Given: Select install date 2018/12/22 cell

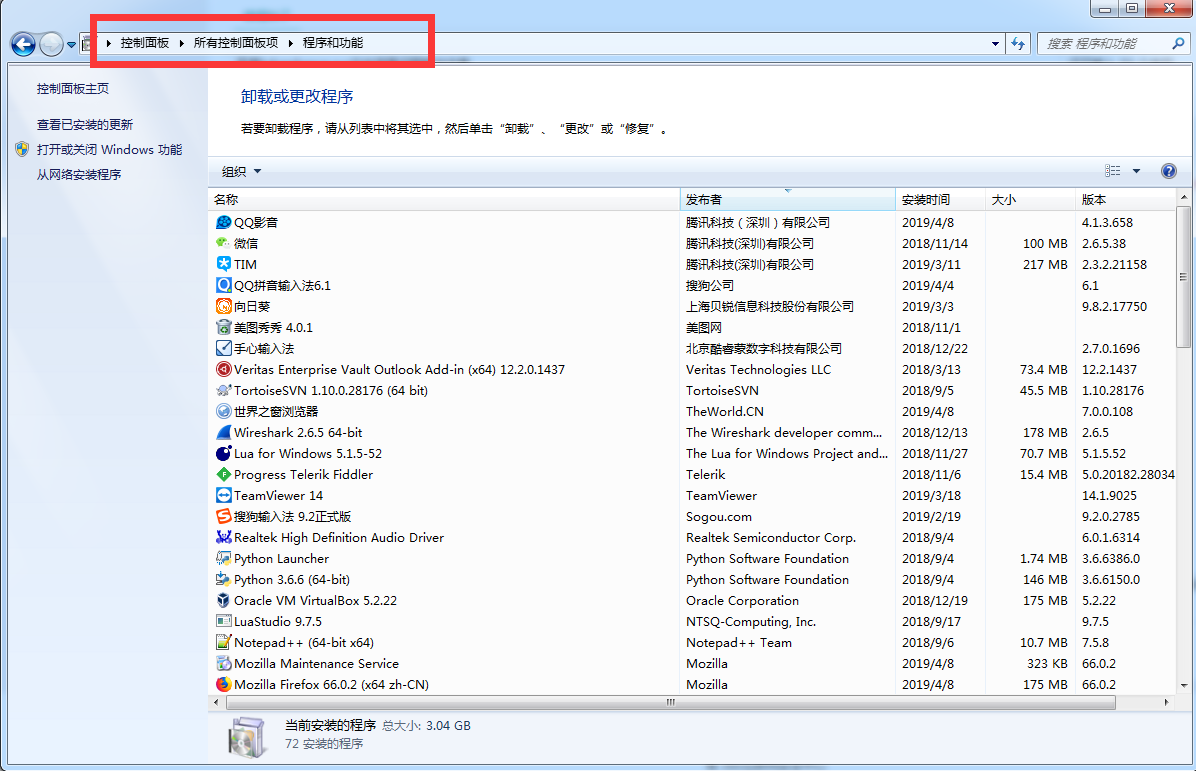Looking at the screenshot, I should 934,349.
